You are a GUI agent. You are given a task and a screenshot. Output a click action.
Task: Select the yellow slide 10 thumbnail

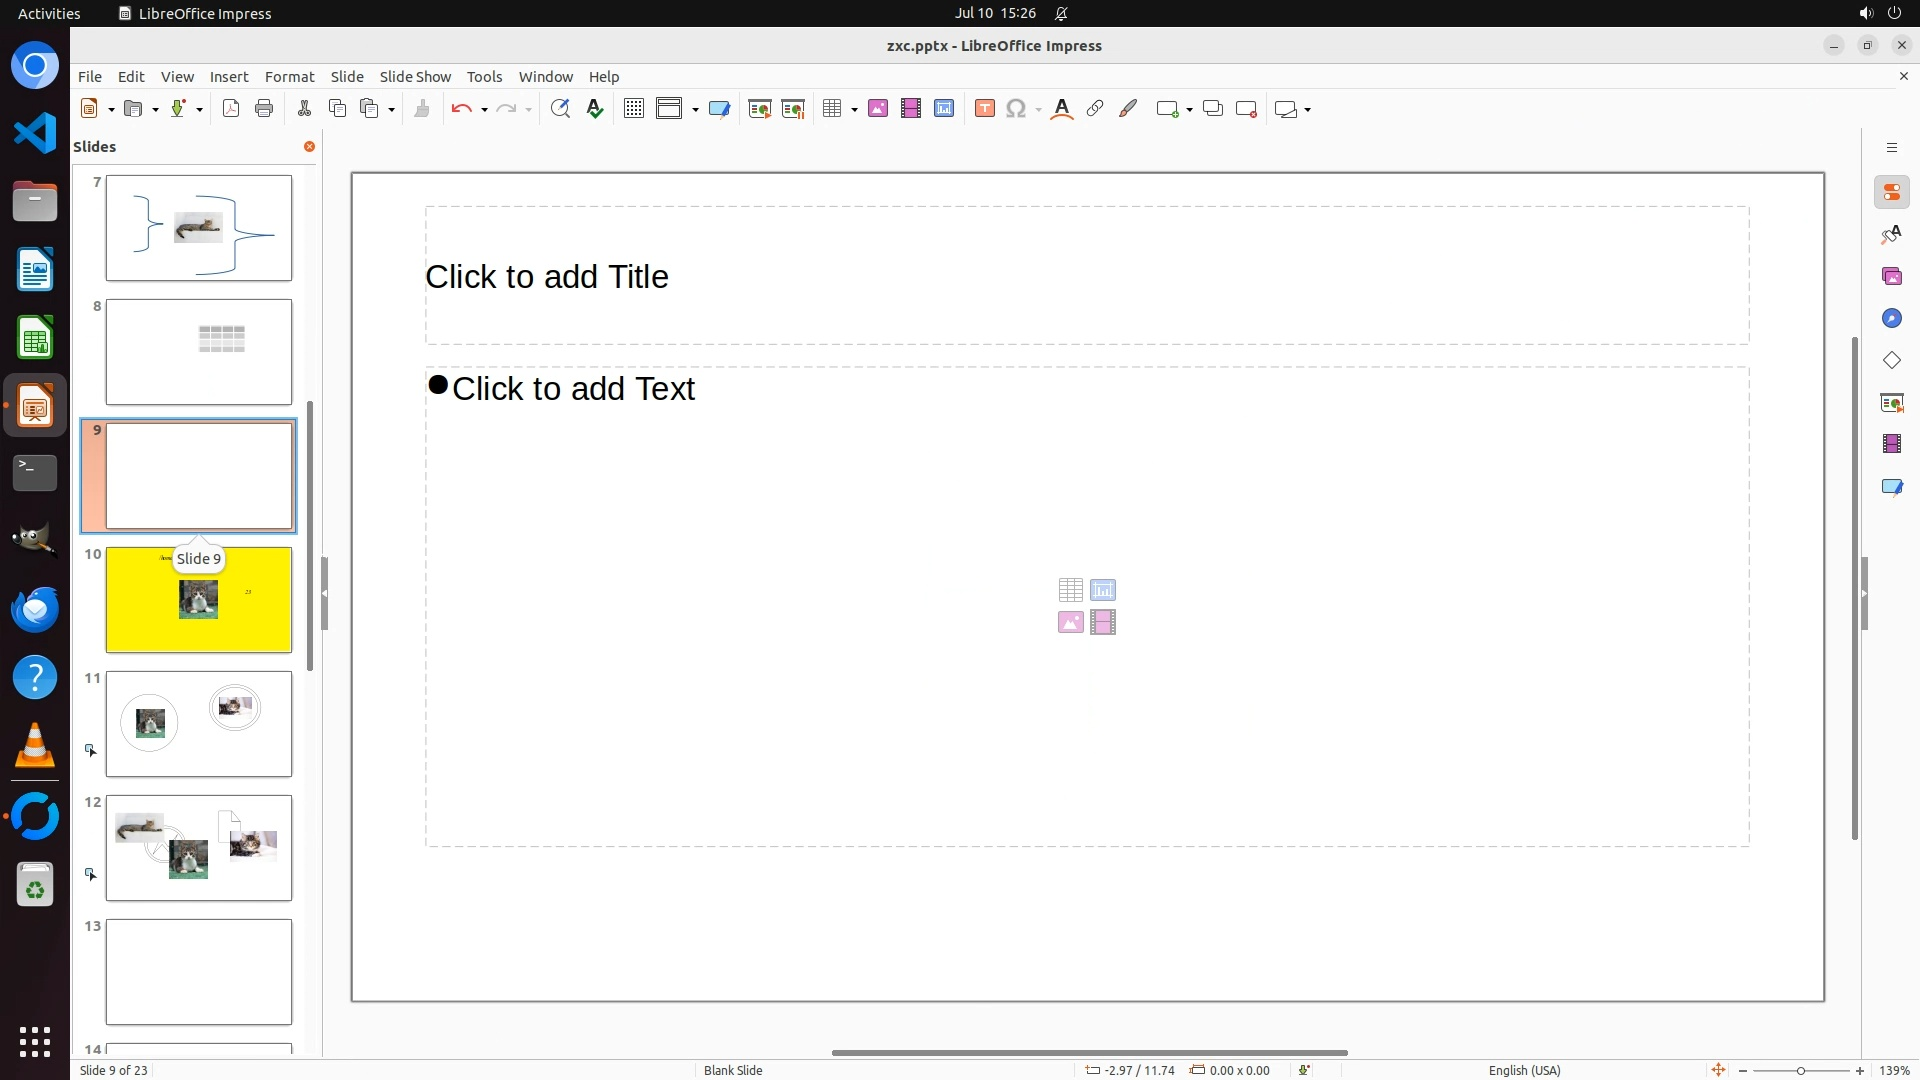199,600
